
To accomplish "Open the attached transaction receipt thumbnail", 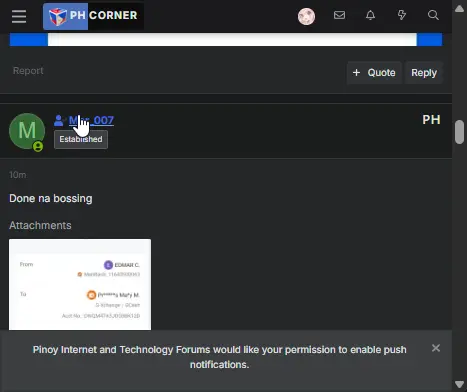I will (80, 284).
